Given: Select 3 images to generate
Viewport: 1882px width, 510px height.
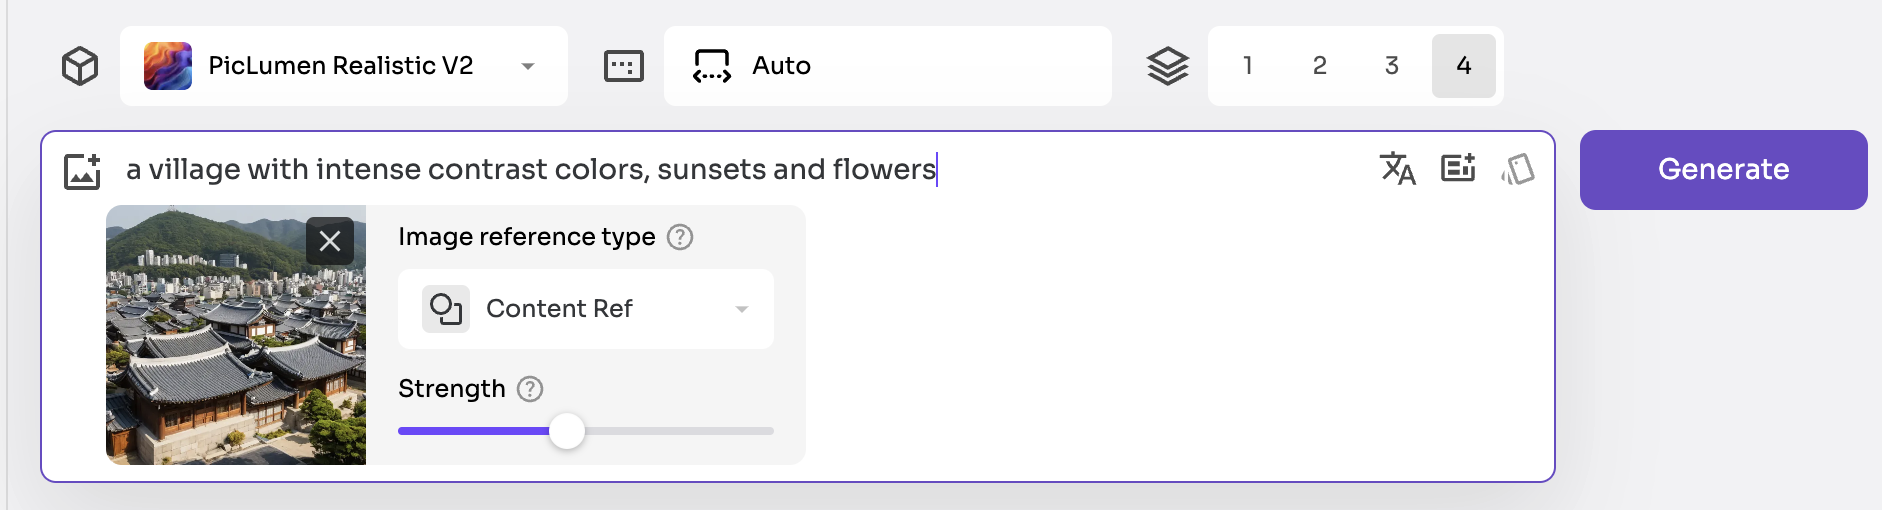Looking at the screenshot, I should (1392, 66).
